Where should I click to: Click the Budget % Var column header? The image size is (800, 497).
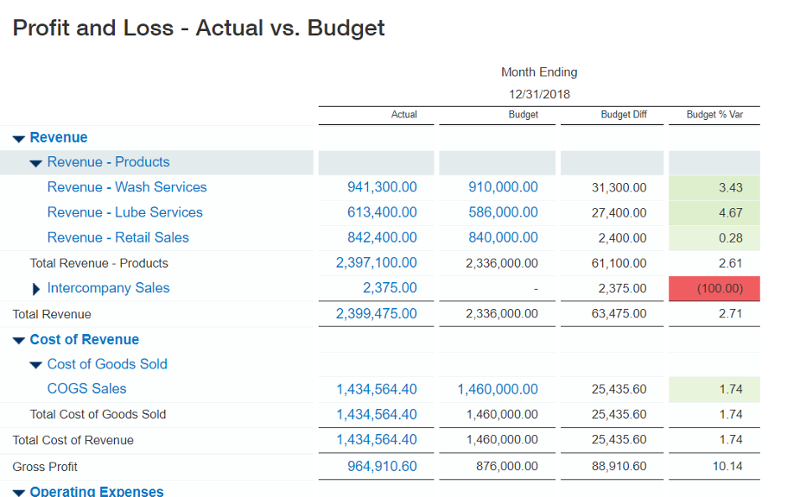click(714, 115)
